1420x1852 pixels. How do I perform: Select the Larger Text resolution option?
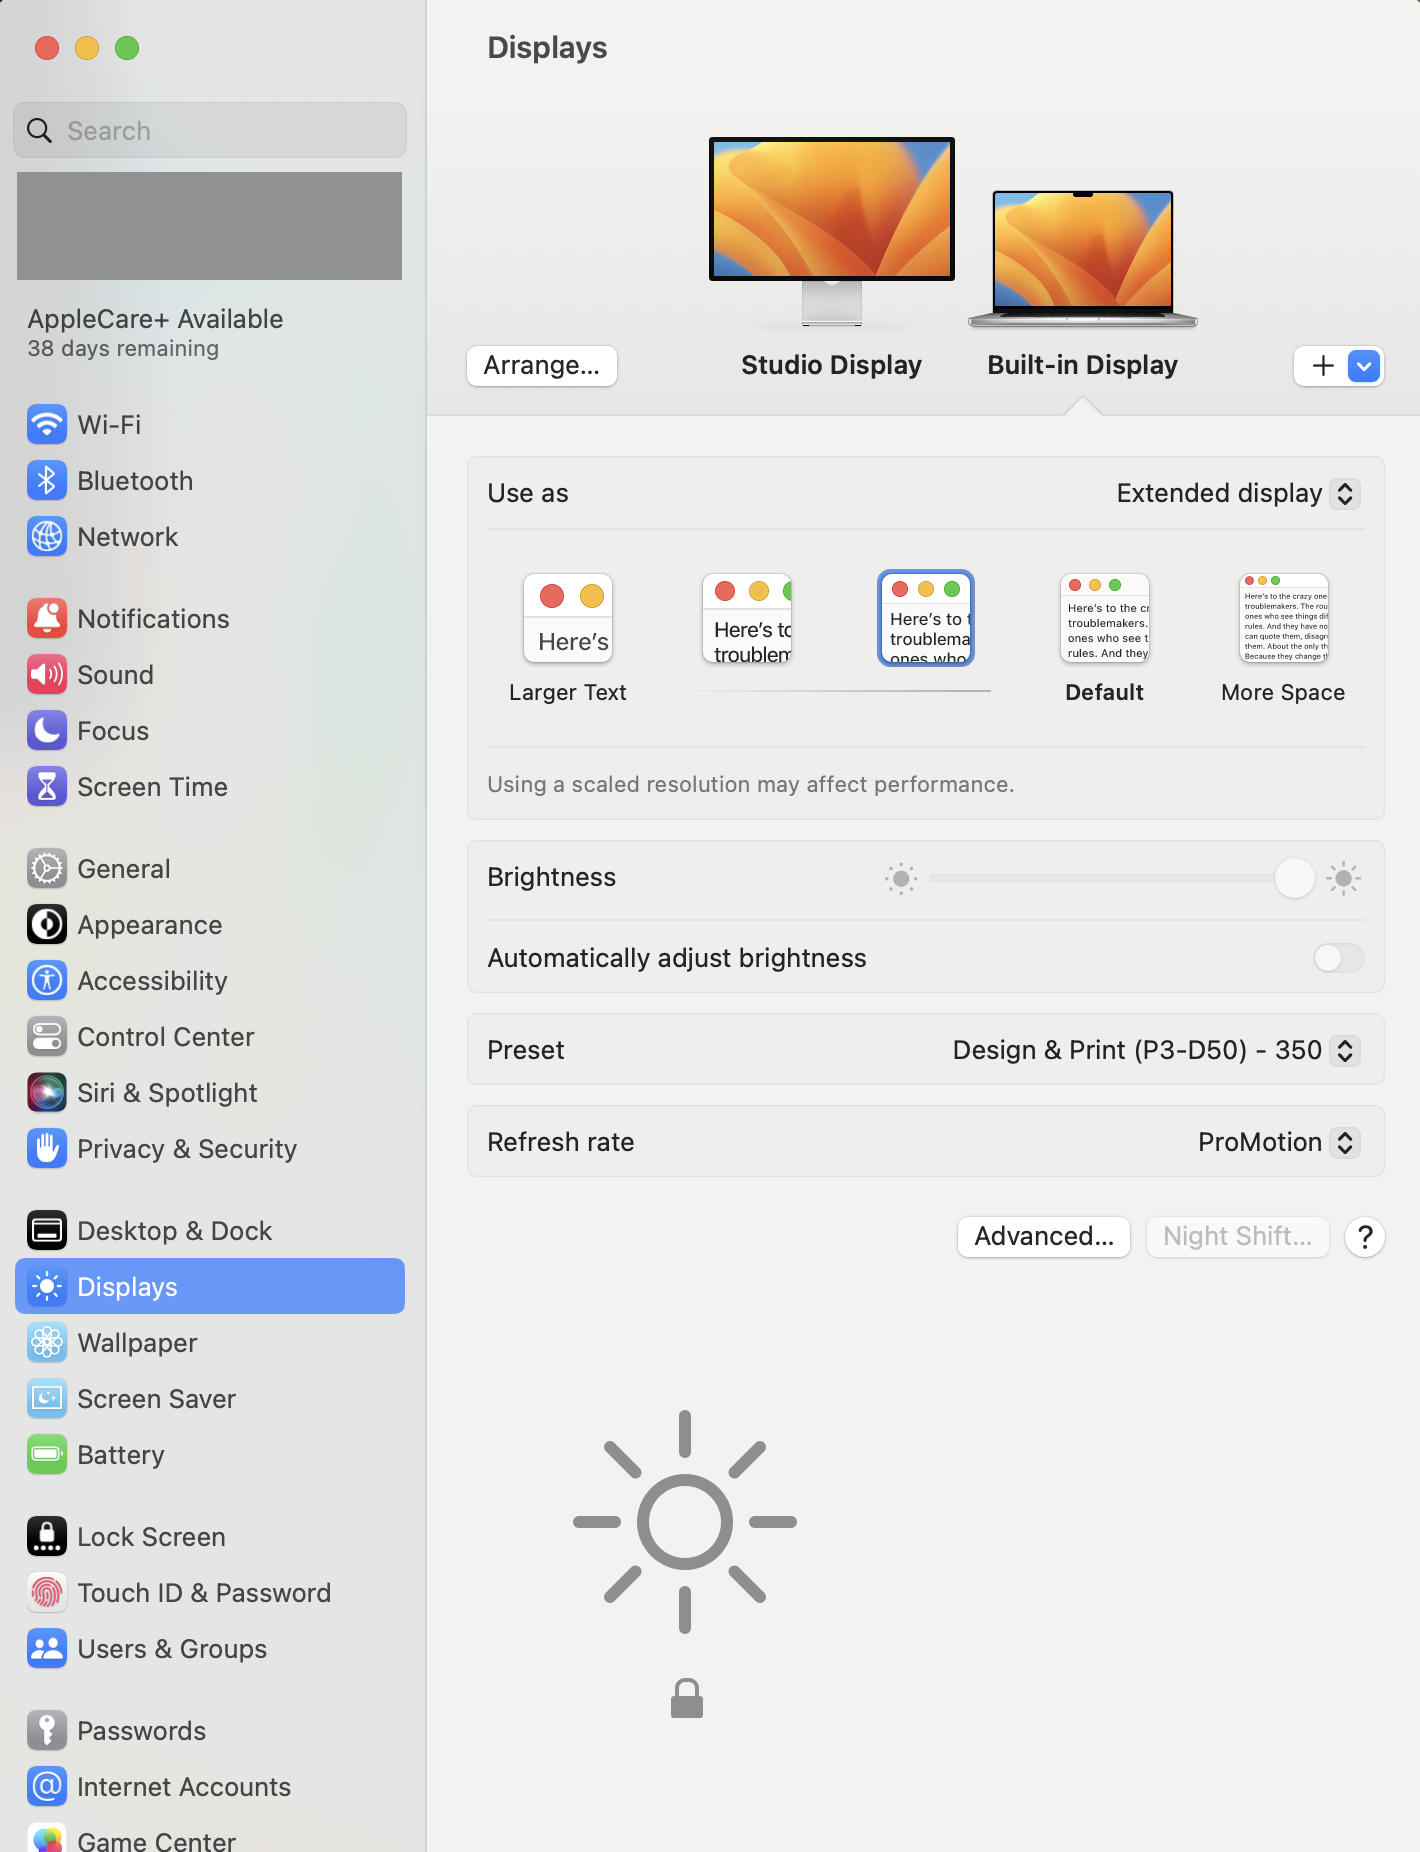coord(568,638)
